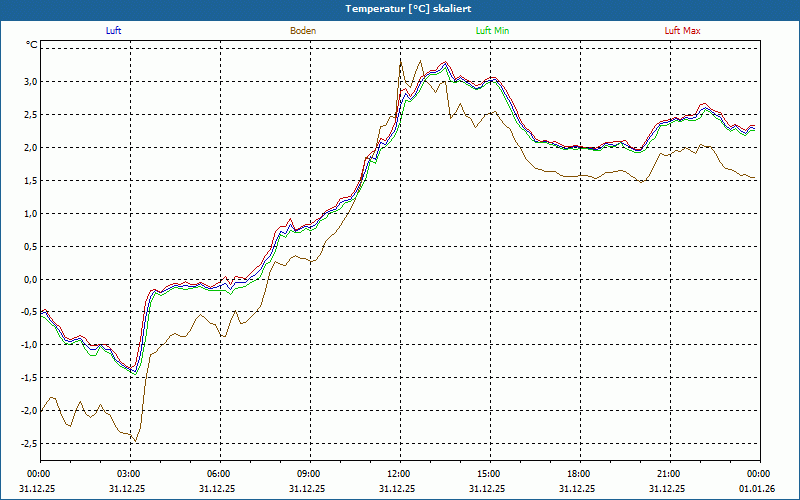Screen dimensions: 800x500
Task: Click the '2,0' y-axis value
Action: click(31, 147)
